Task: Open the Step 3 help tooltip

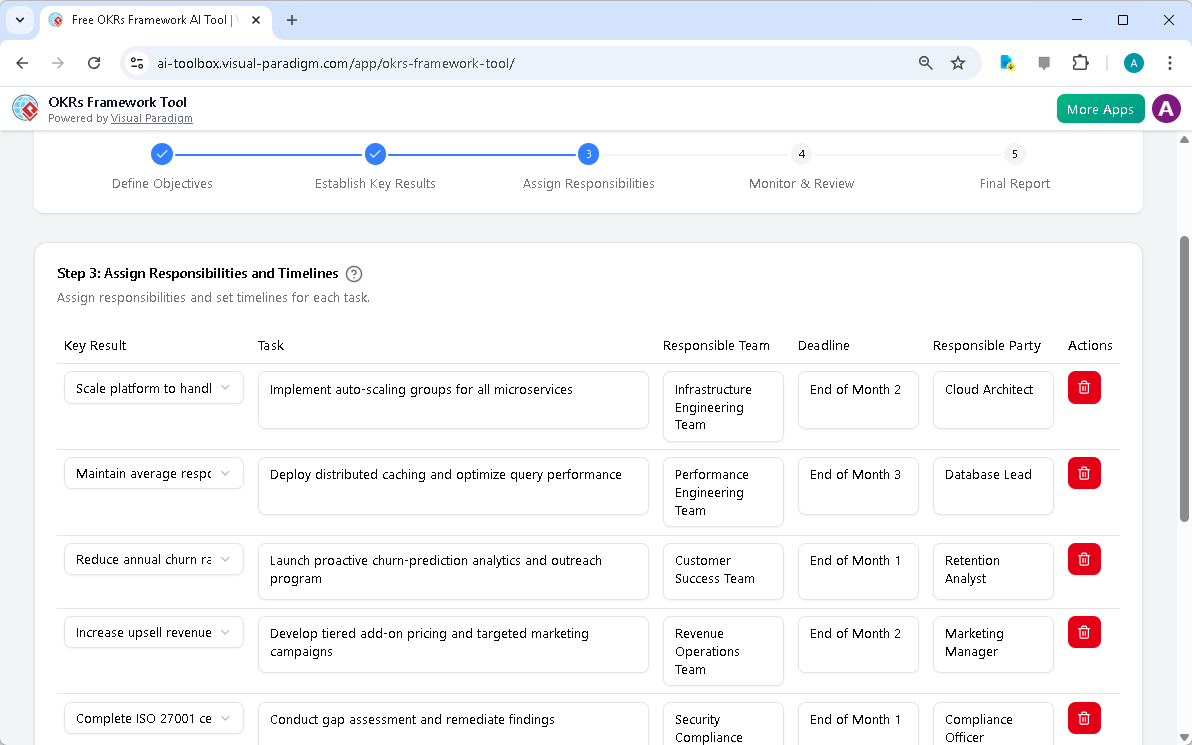Action: 353,273
